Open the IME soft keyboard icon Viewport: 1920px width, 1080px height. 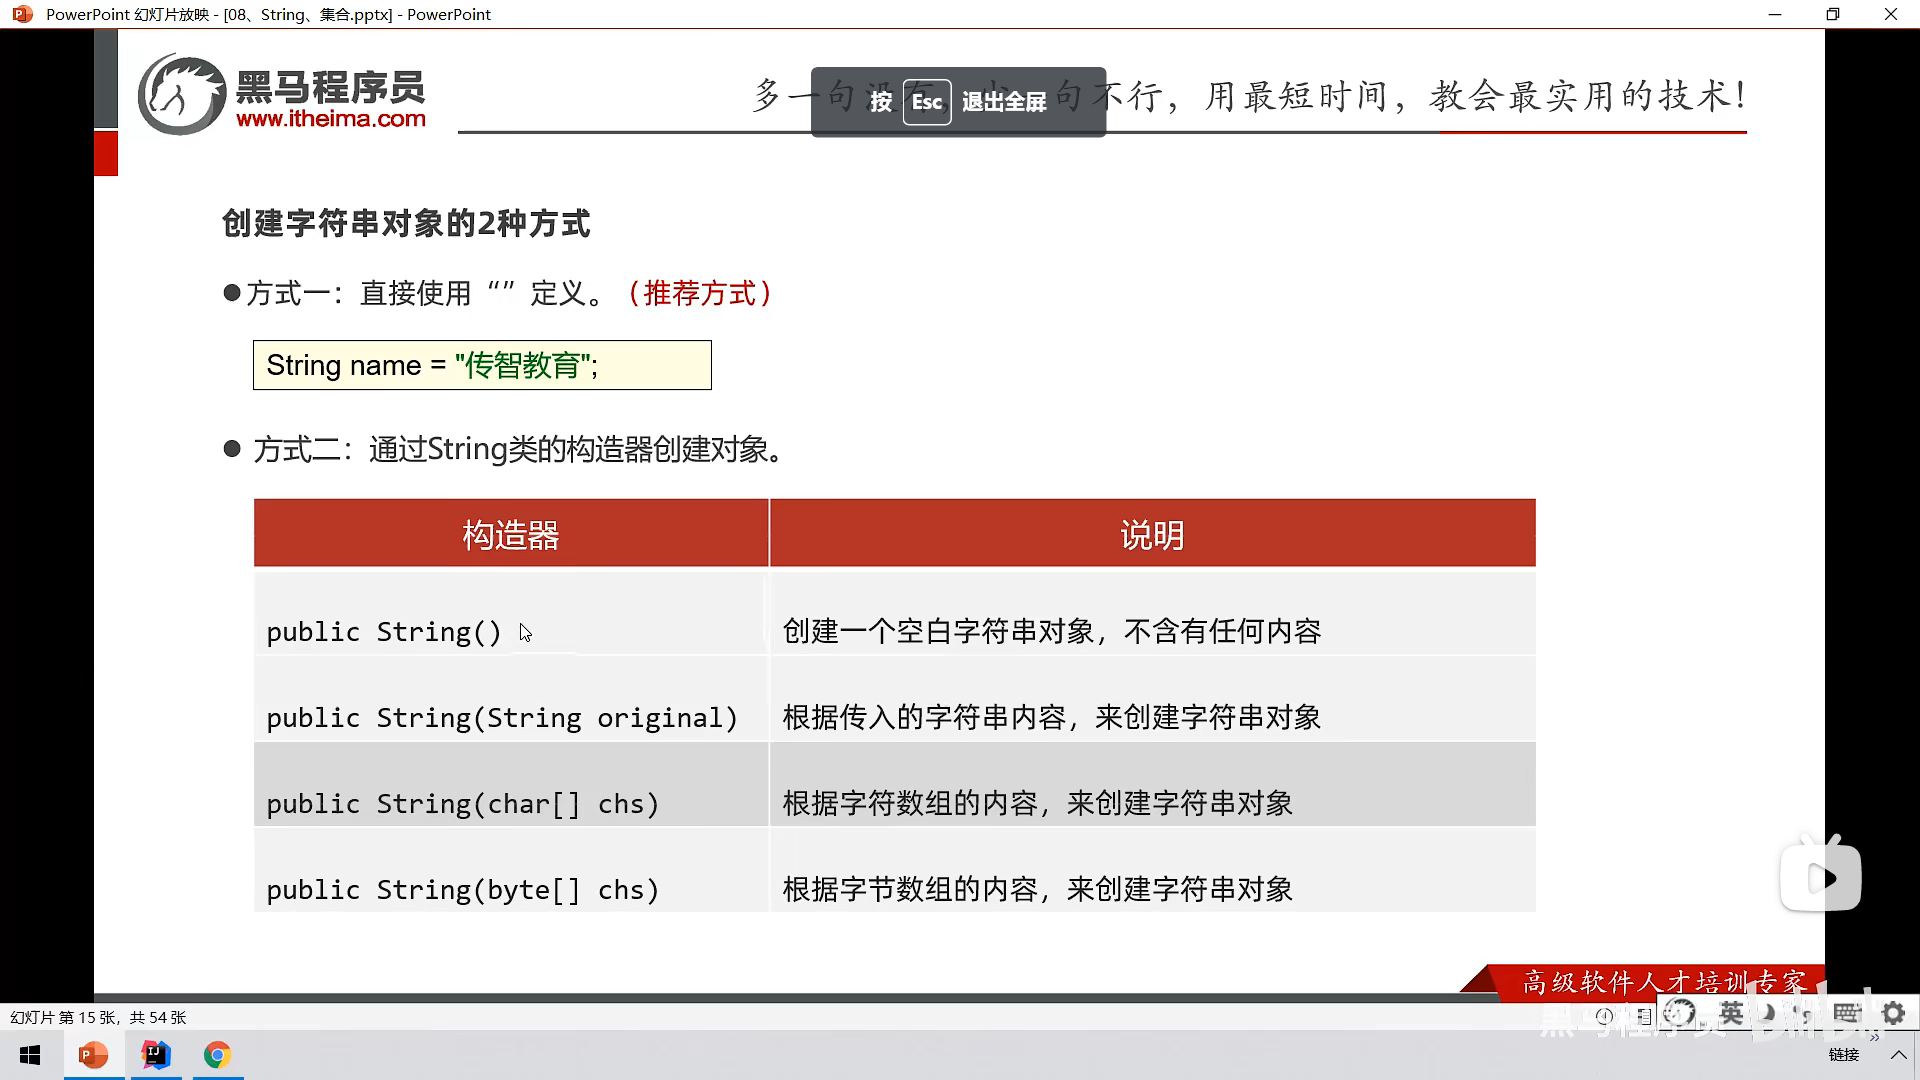coord(1847,1013)
